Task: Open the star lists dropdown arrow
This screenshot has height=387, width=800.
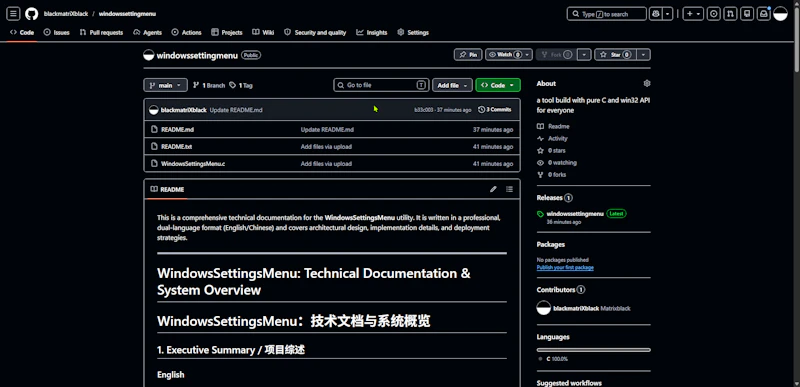Action: point(644,55)
